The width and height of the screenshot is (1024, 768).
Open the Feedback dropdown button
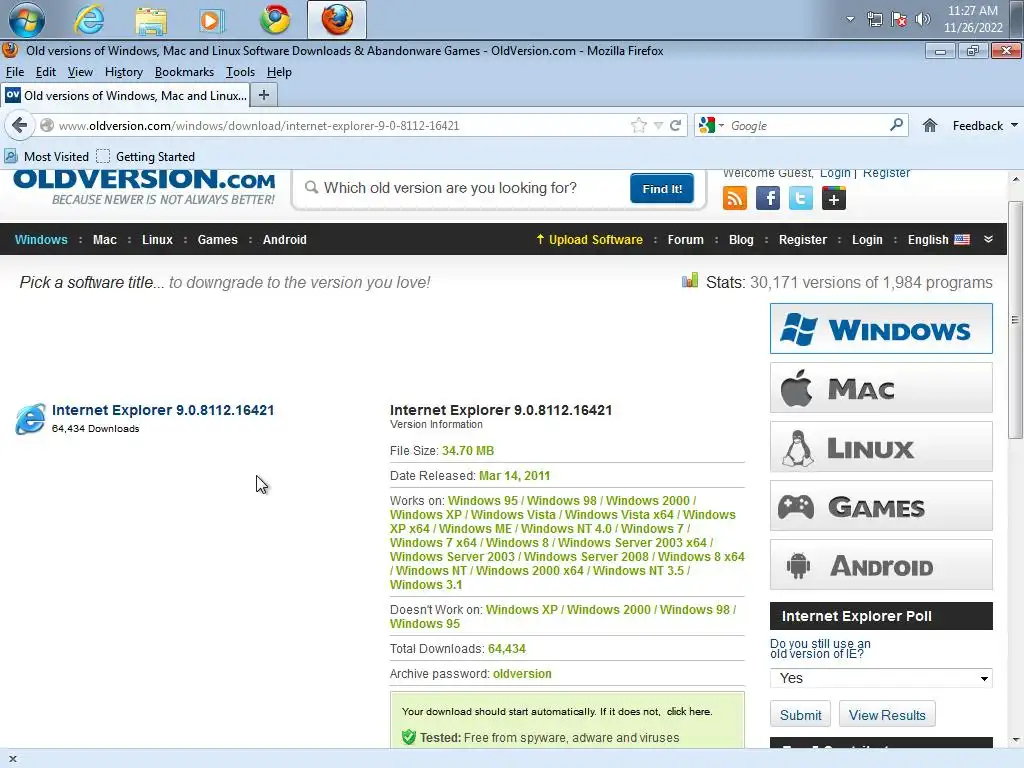coord(985,125)
